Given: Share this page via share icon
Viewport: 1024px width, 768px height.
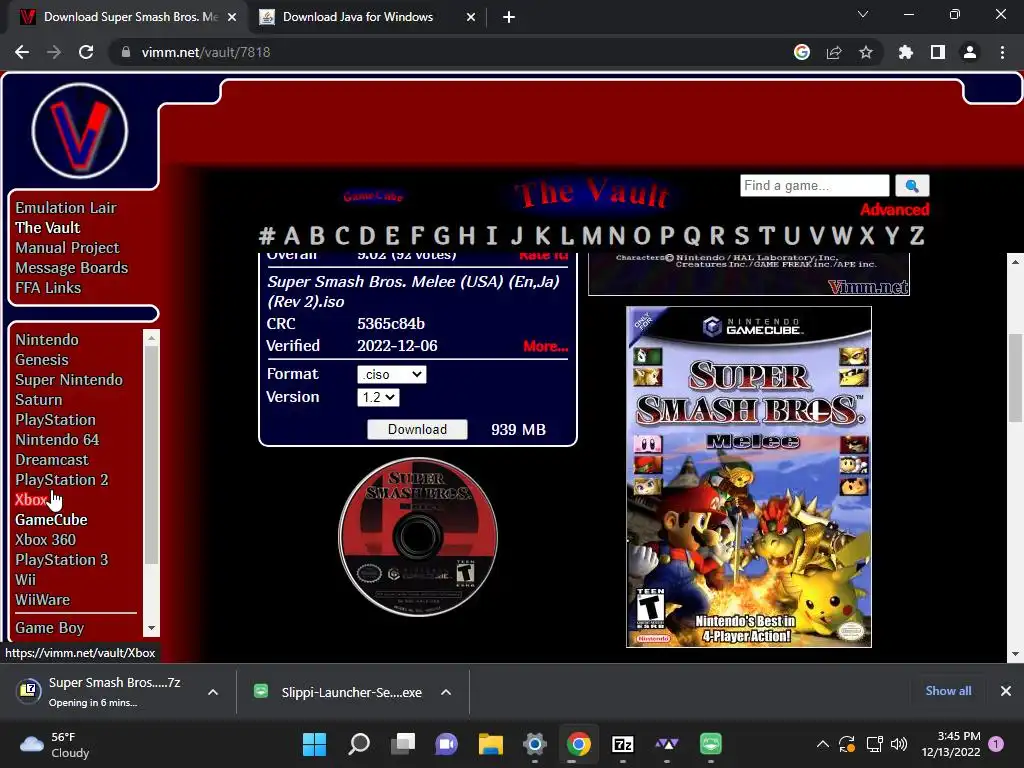Looking at the screenshot, I should [x=834, y=52].
